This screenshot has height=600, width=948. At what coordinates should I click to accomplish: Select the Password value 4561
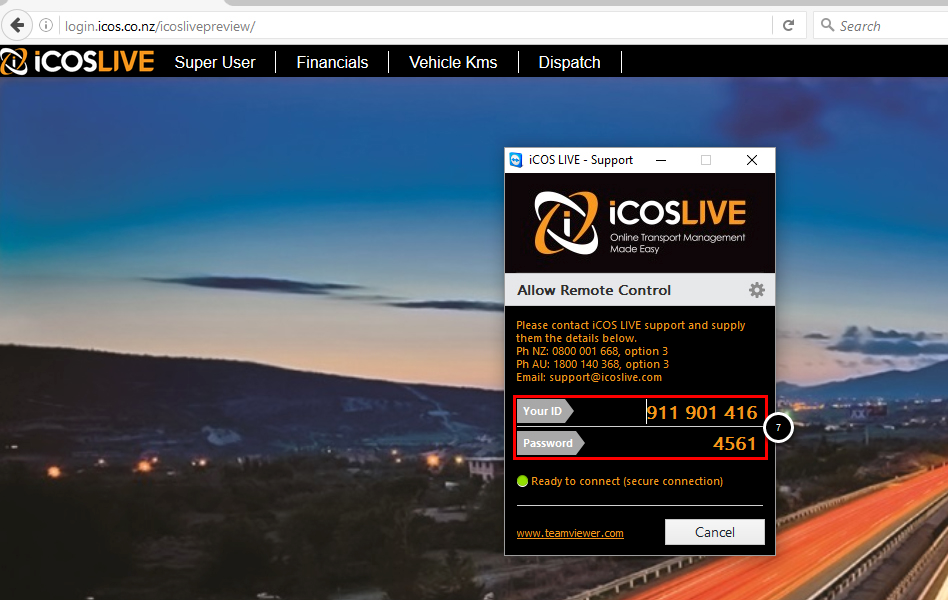(735, 444)
